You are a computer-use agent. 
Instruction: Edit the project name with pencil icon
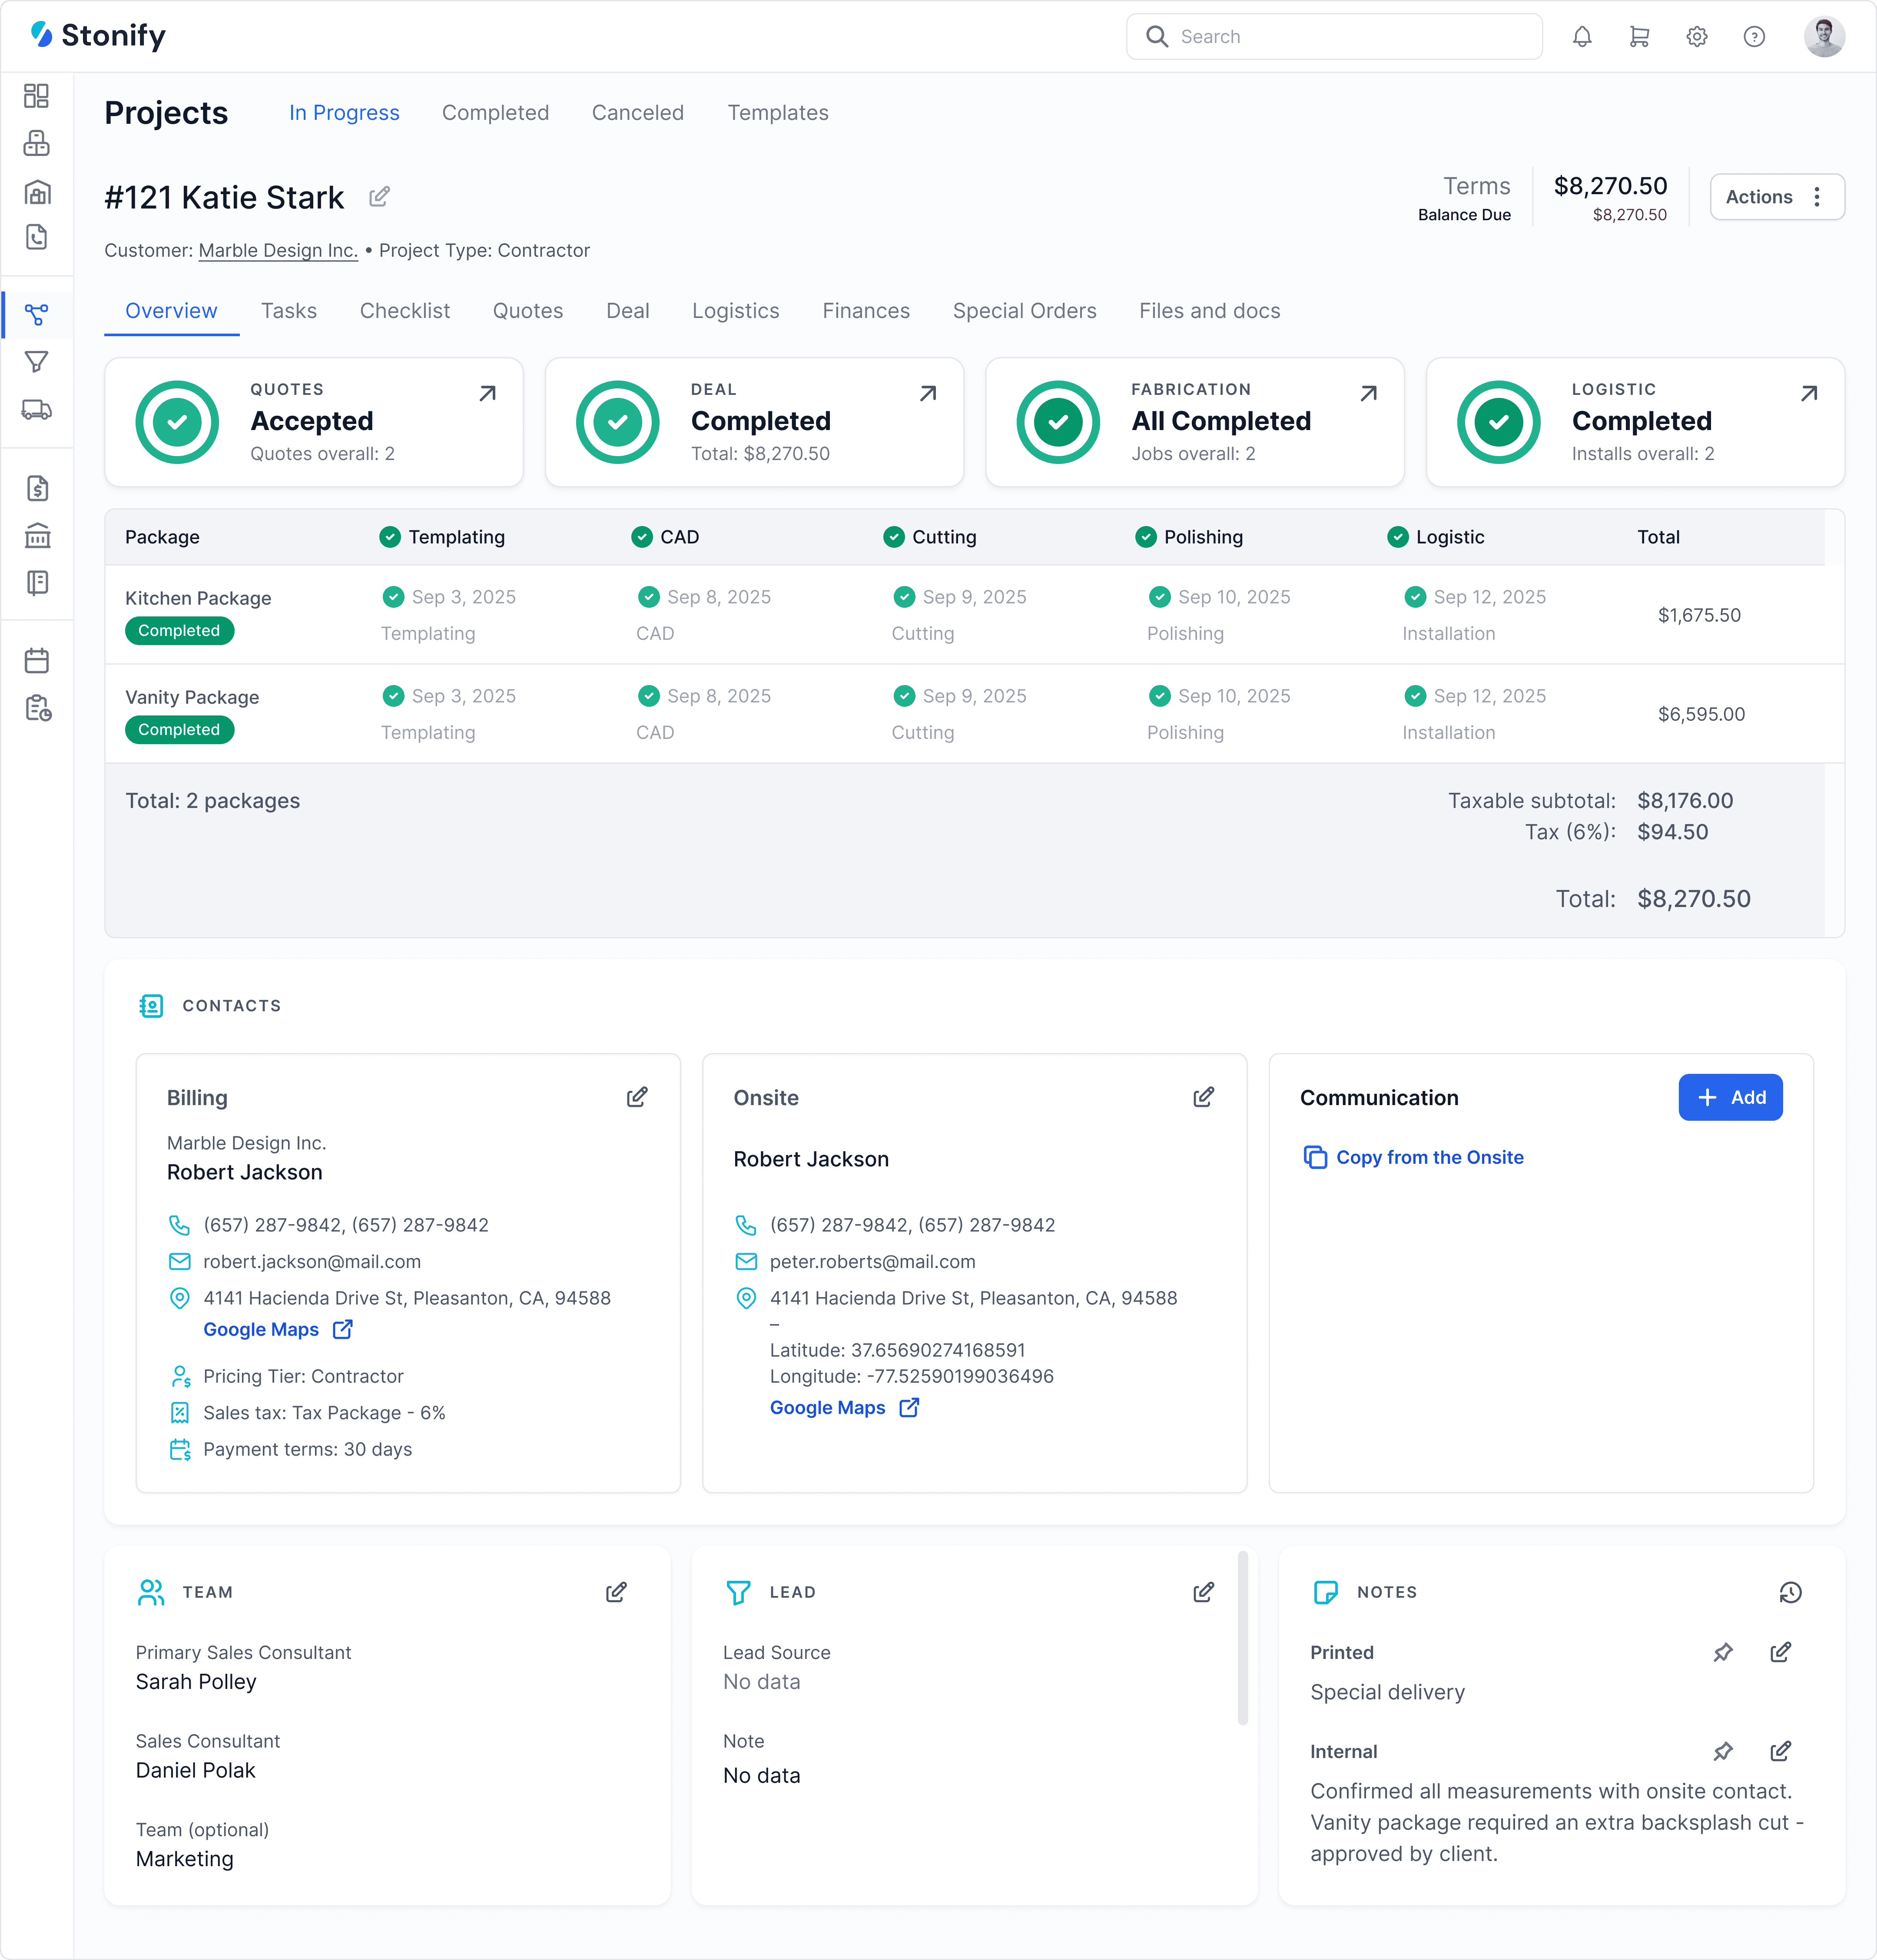point(379,197)
